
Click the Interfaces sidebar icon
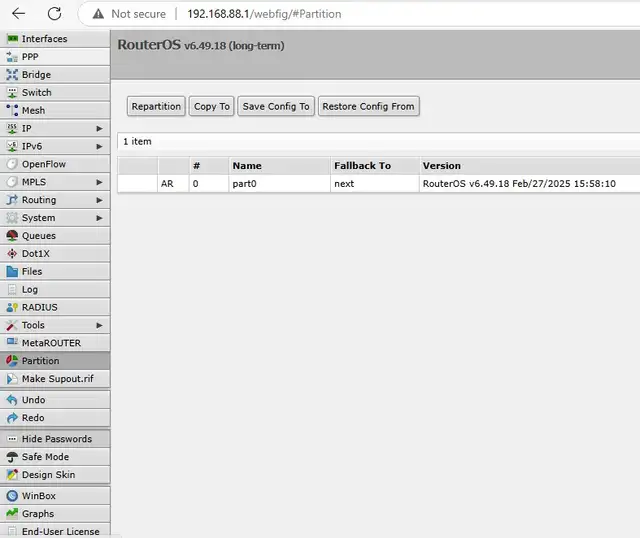12,39
